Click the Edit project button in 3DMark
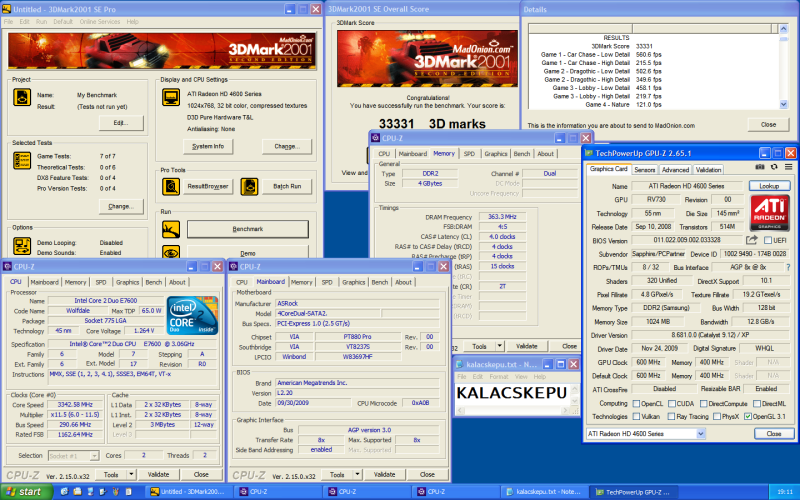The width and height of the screenshot is (800, 500). coord(121,123)
